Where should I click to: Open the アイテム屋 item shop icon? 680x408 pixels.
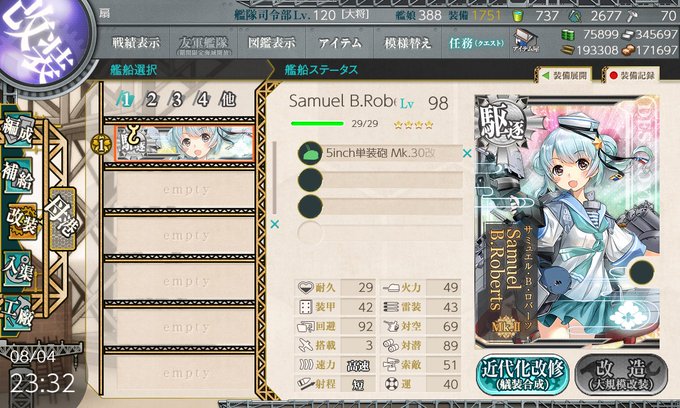click(526, 42)
